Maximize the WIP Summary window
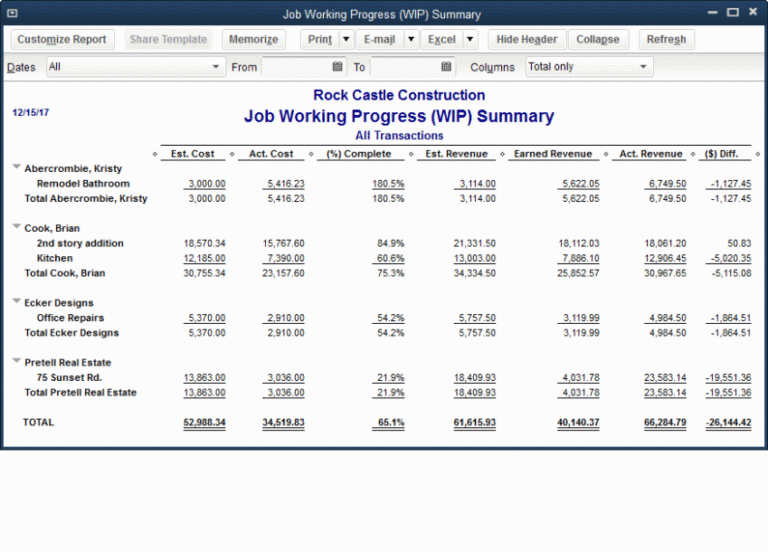The width and height of the screenshot is (768, 552). [733, 13]
